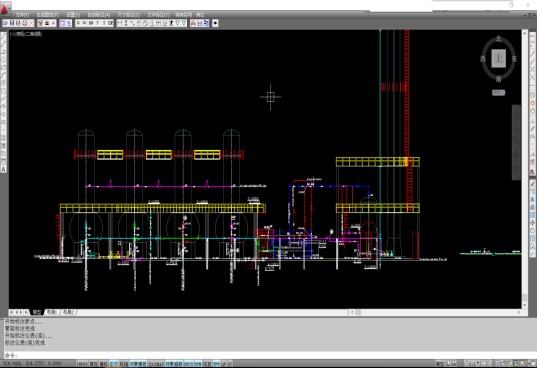Open the 文件 menu
The width and height of the screenshot is (537, 368).
point(22,15)
